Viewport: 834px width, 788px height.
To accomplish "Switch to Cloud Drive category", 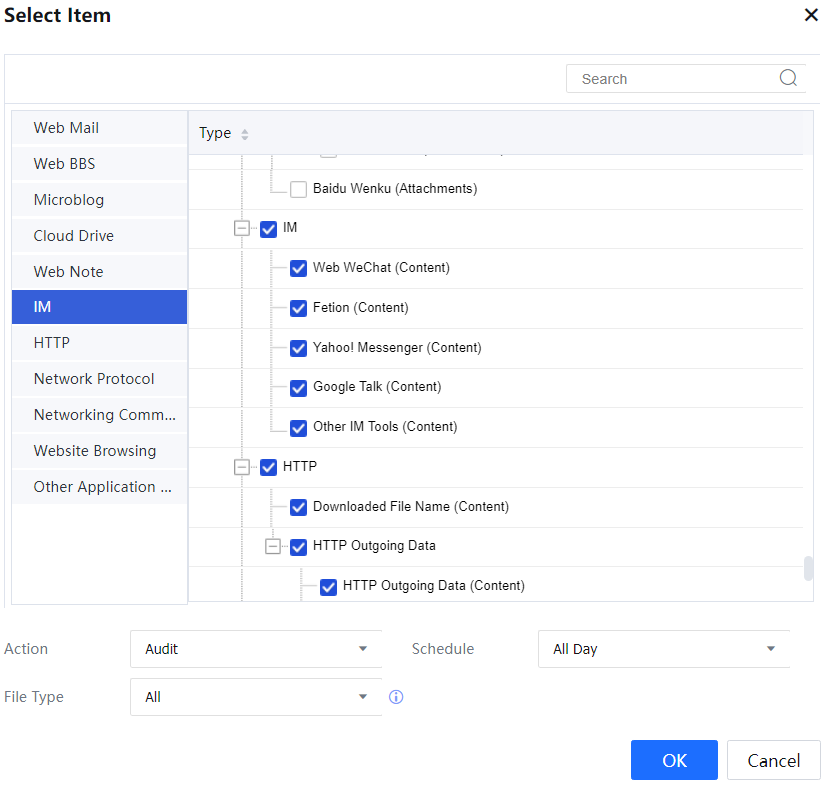I will click(99, 236).
